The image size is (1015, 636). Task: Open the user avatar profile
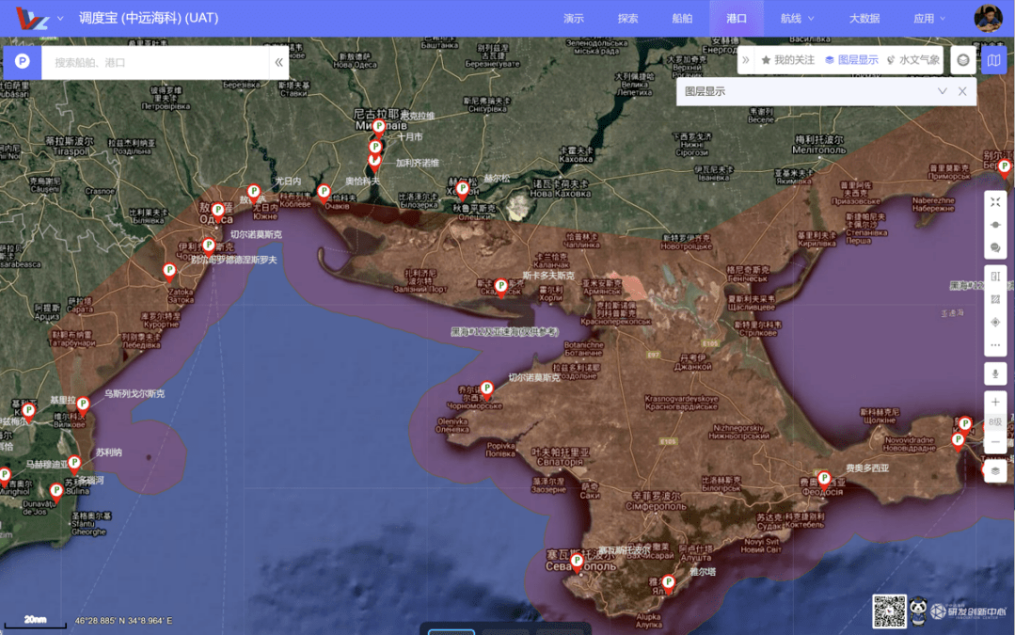point(988,18)
